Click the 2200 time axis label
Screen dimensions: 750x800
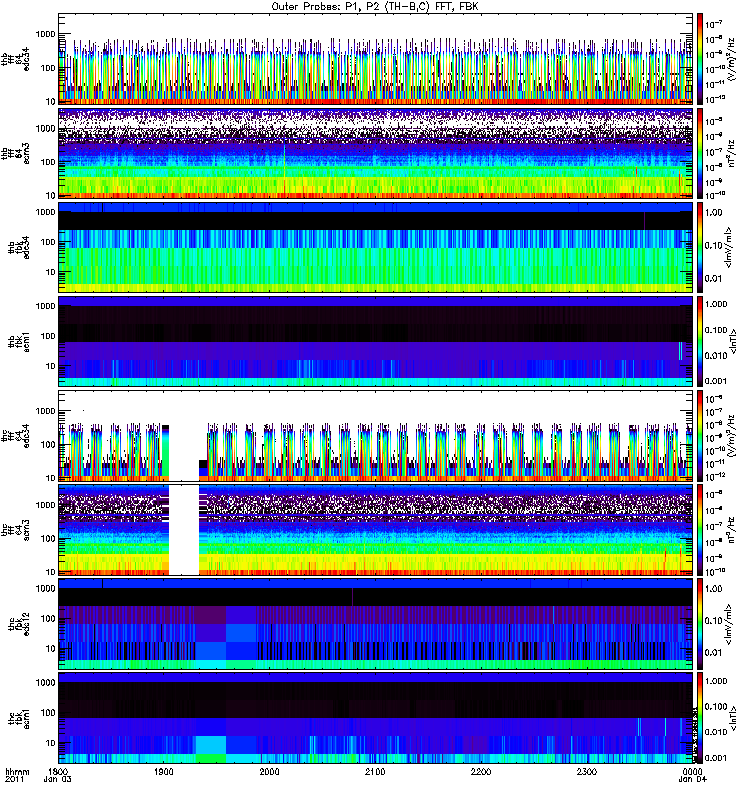coord(481,771)
